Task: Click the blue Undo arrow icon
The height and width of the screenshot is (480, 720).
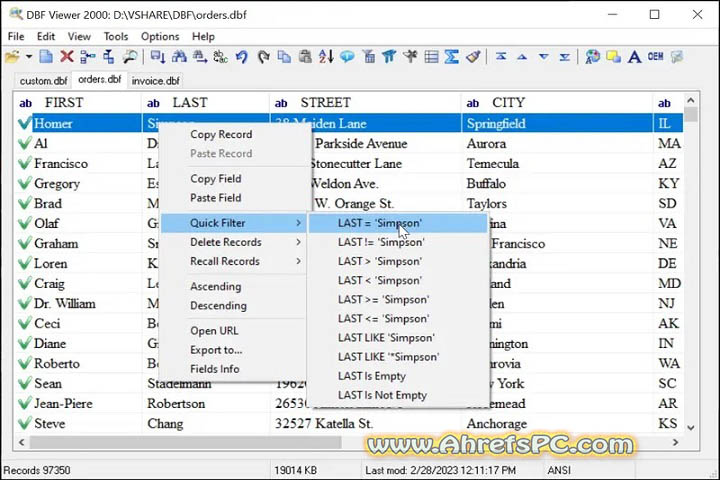Action: click(242, 57)
